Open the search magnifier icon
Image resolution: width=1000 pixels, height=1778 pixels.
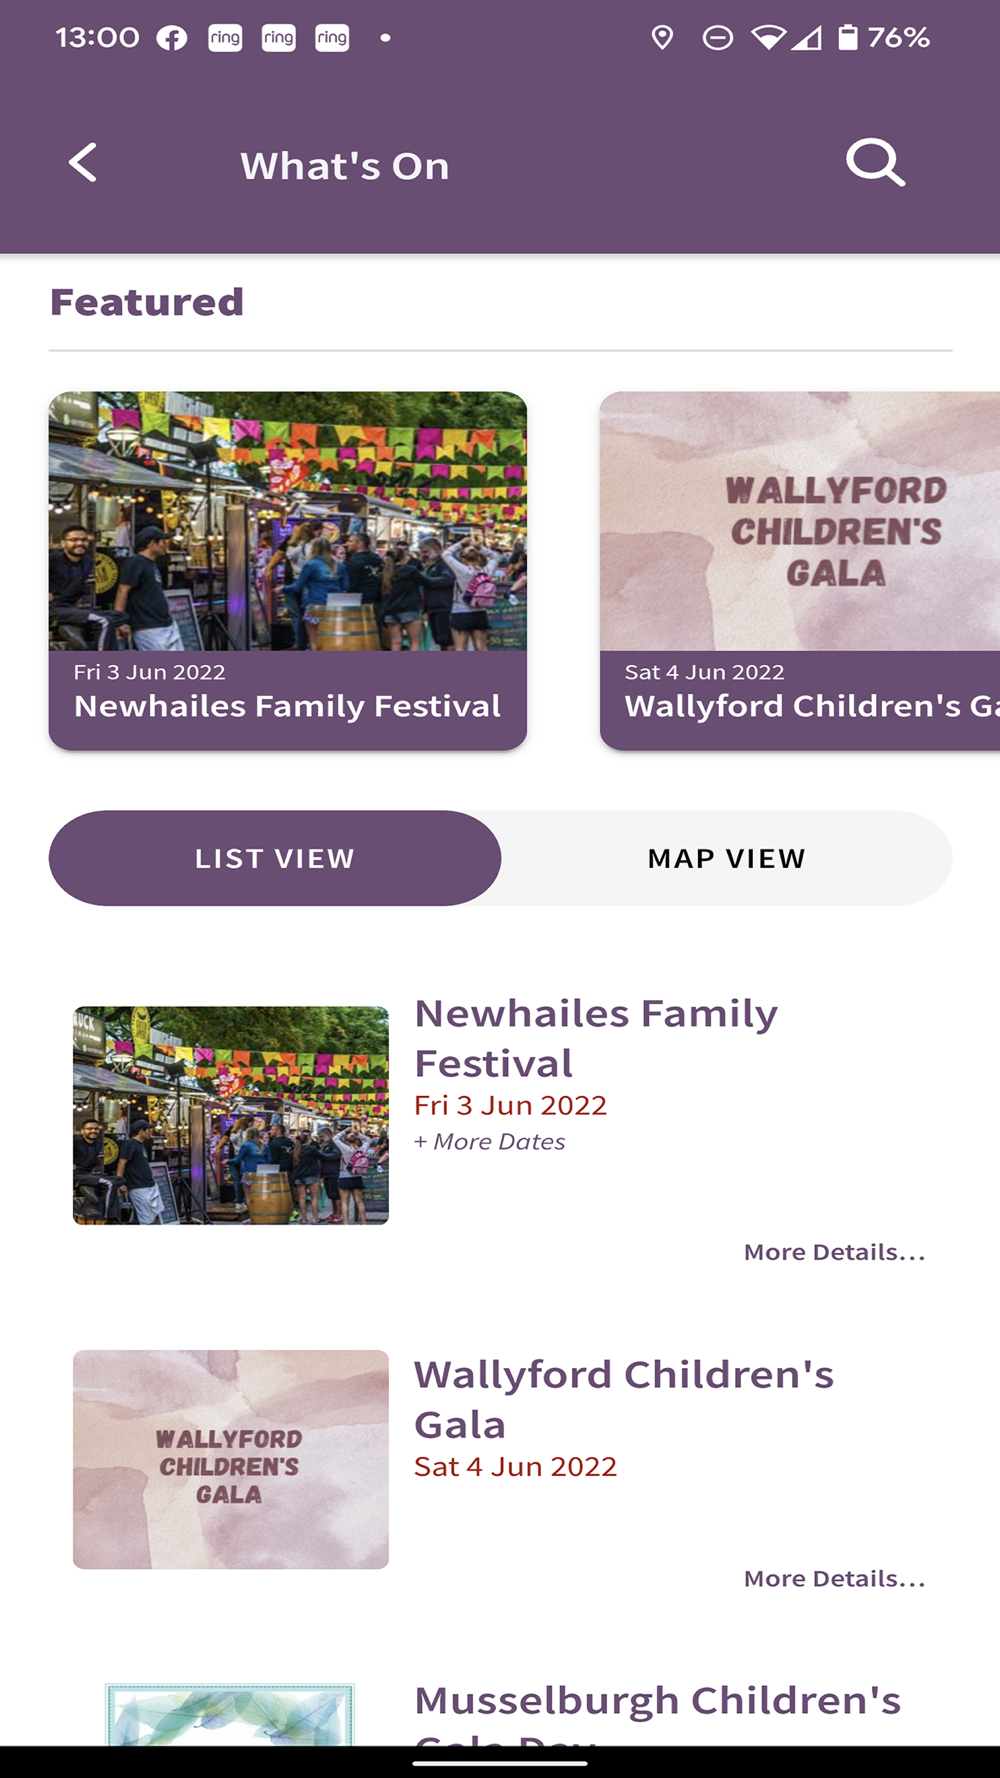pos(875,163)
